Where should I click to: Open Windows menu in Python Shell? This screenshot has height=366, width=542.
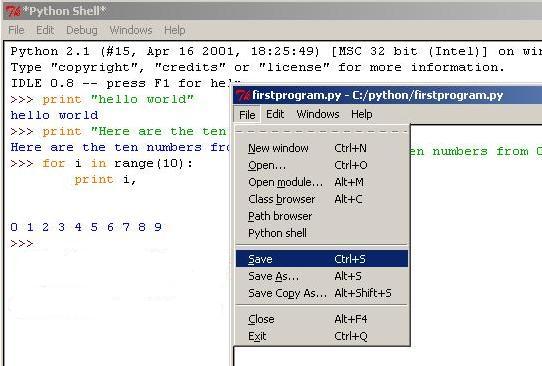click(131, 30)
